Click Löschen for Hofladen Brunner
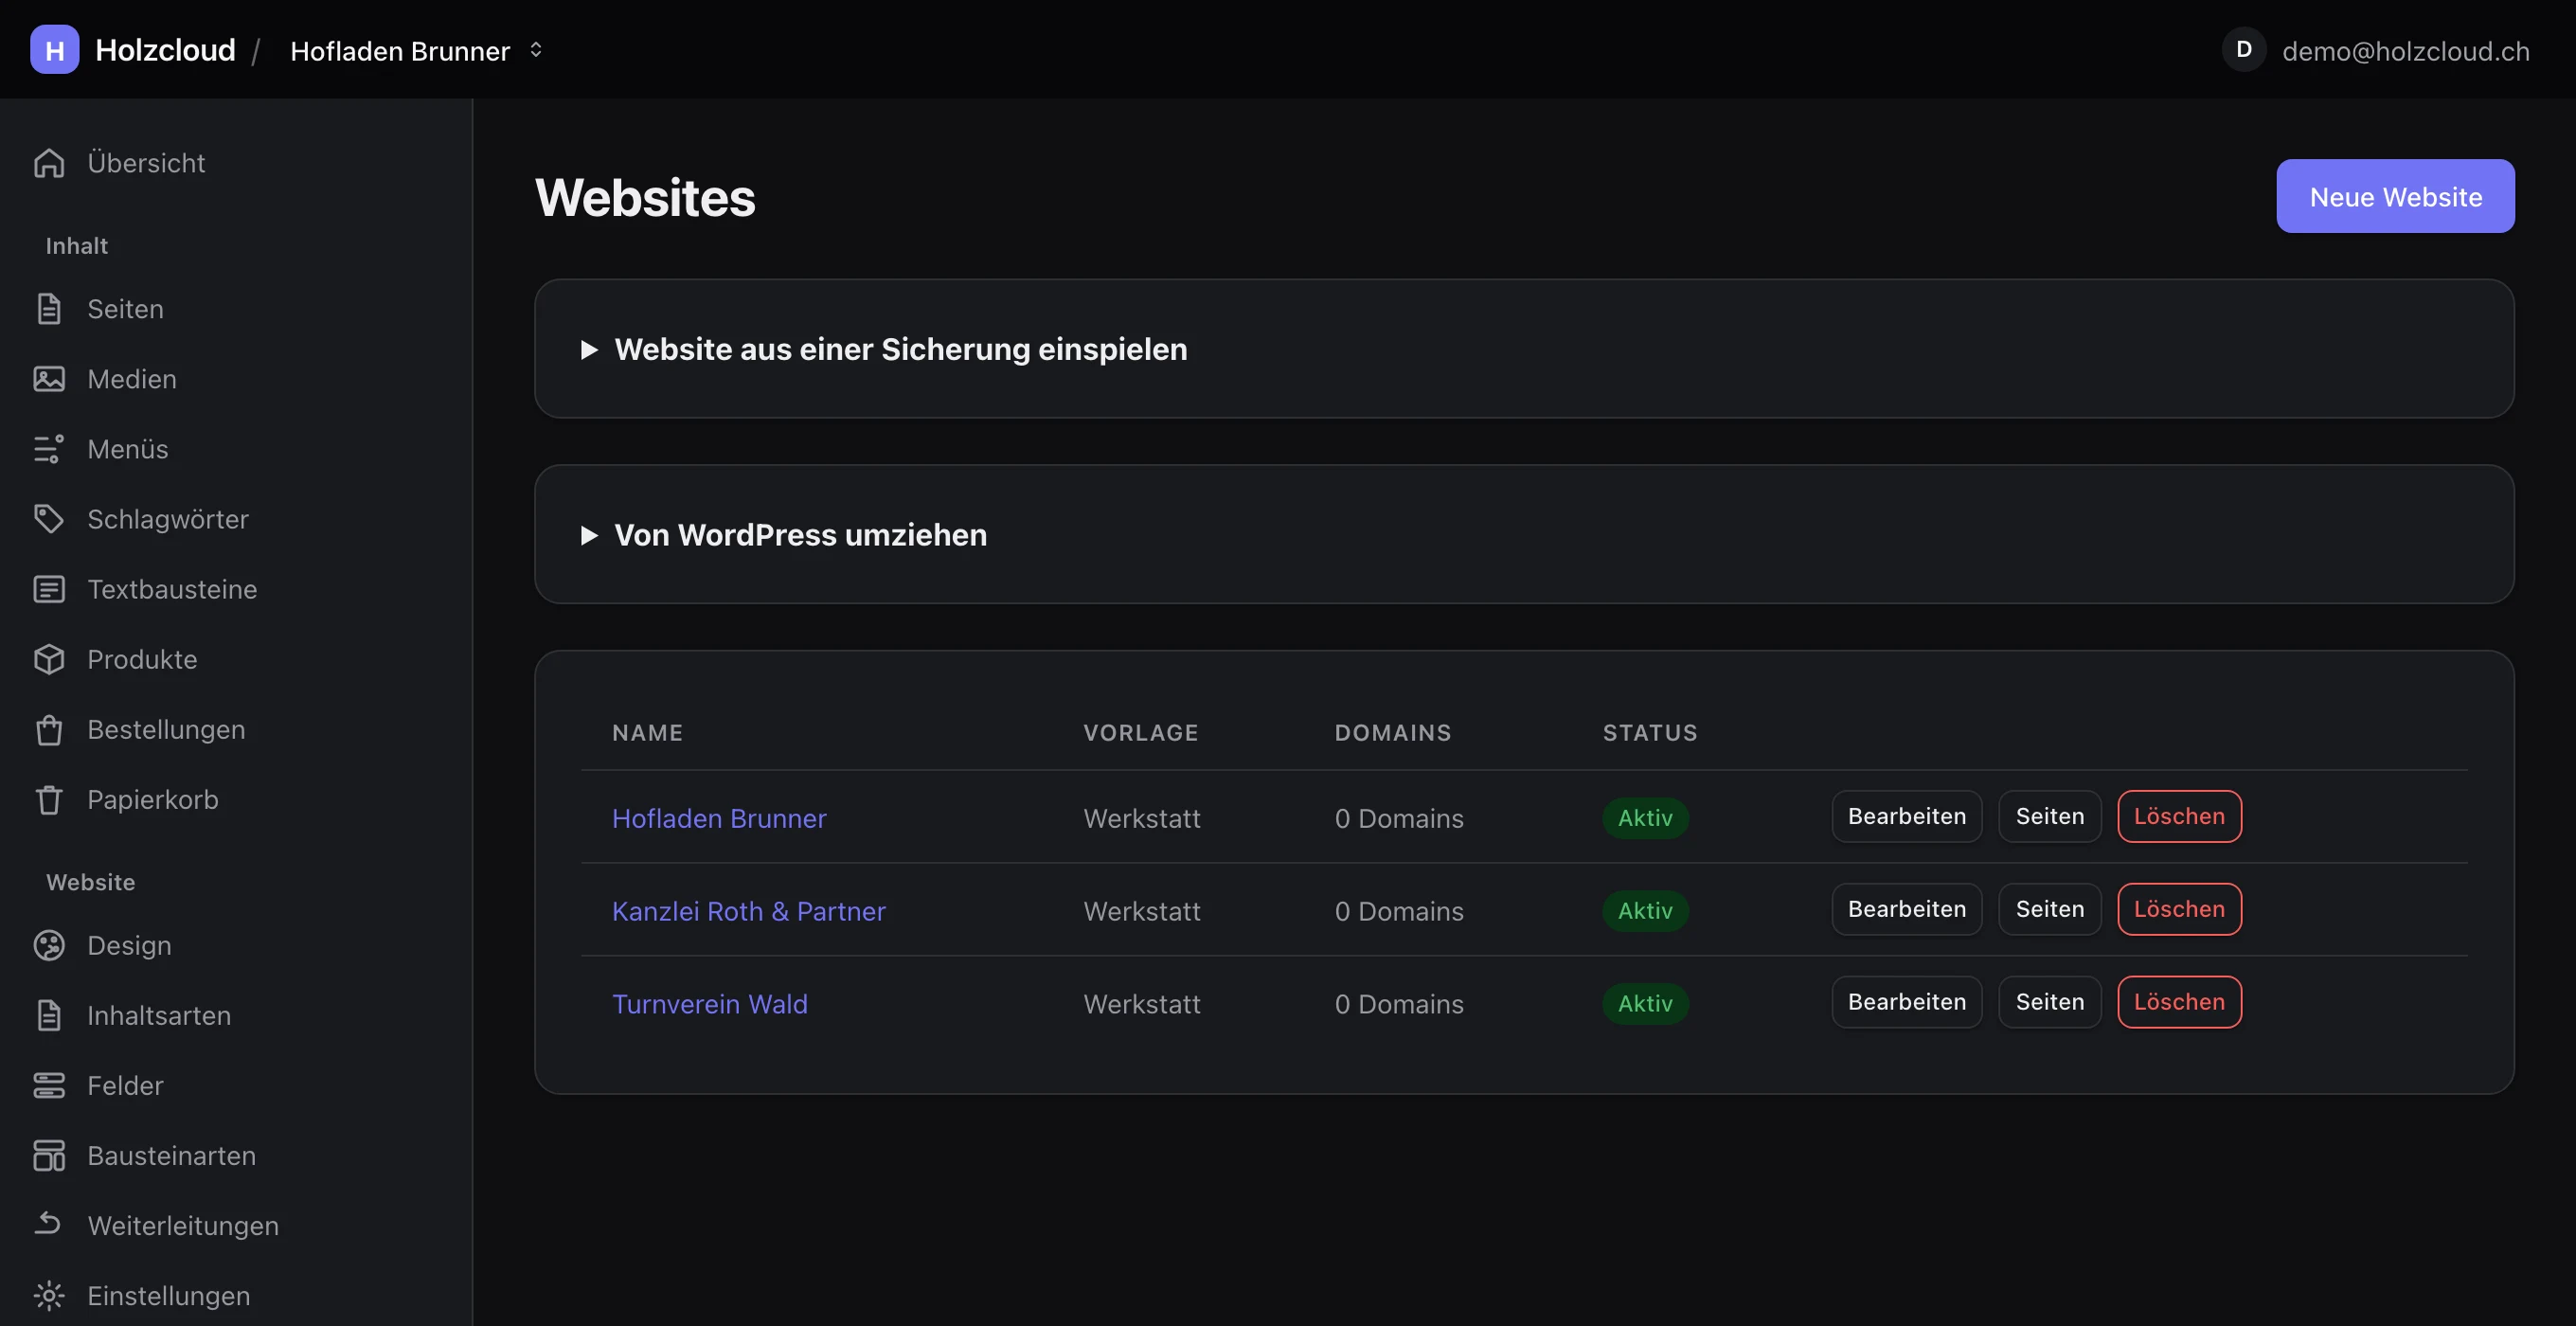Image resolution: width=2576 pixels, height=1326 pixels. [2179, 816]
